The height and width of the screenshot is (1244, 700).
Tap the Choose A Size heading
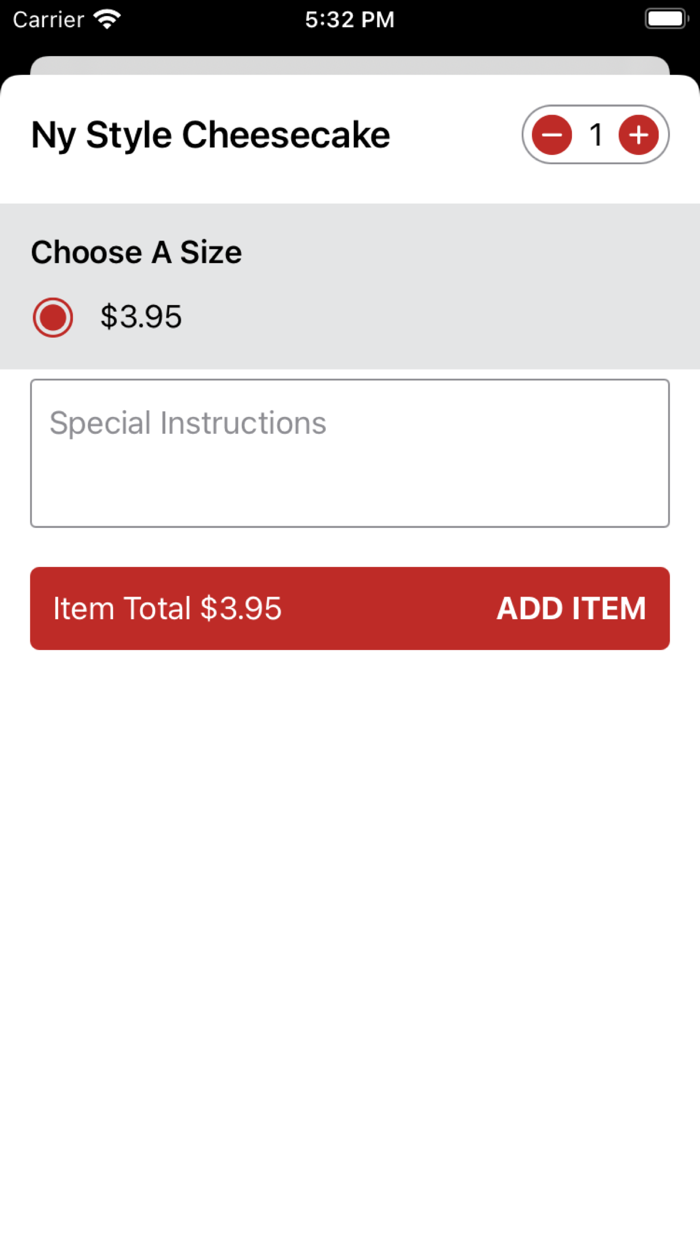click(x=136, y=253)
